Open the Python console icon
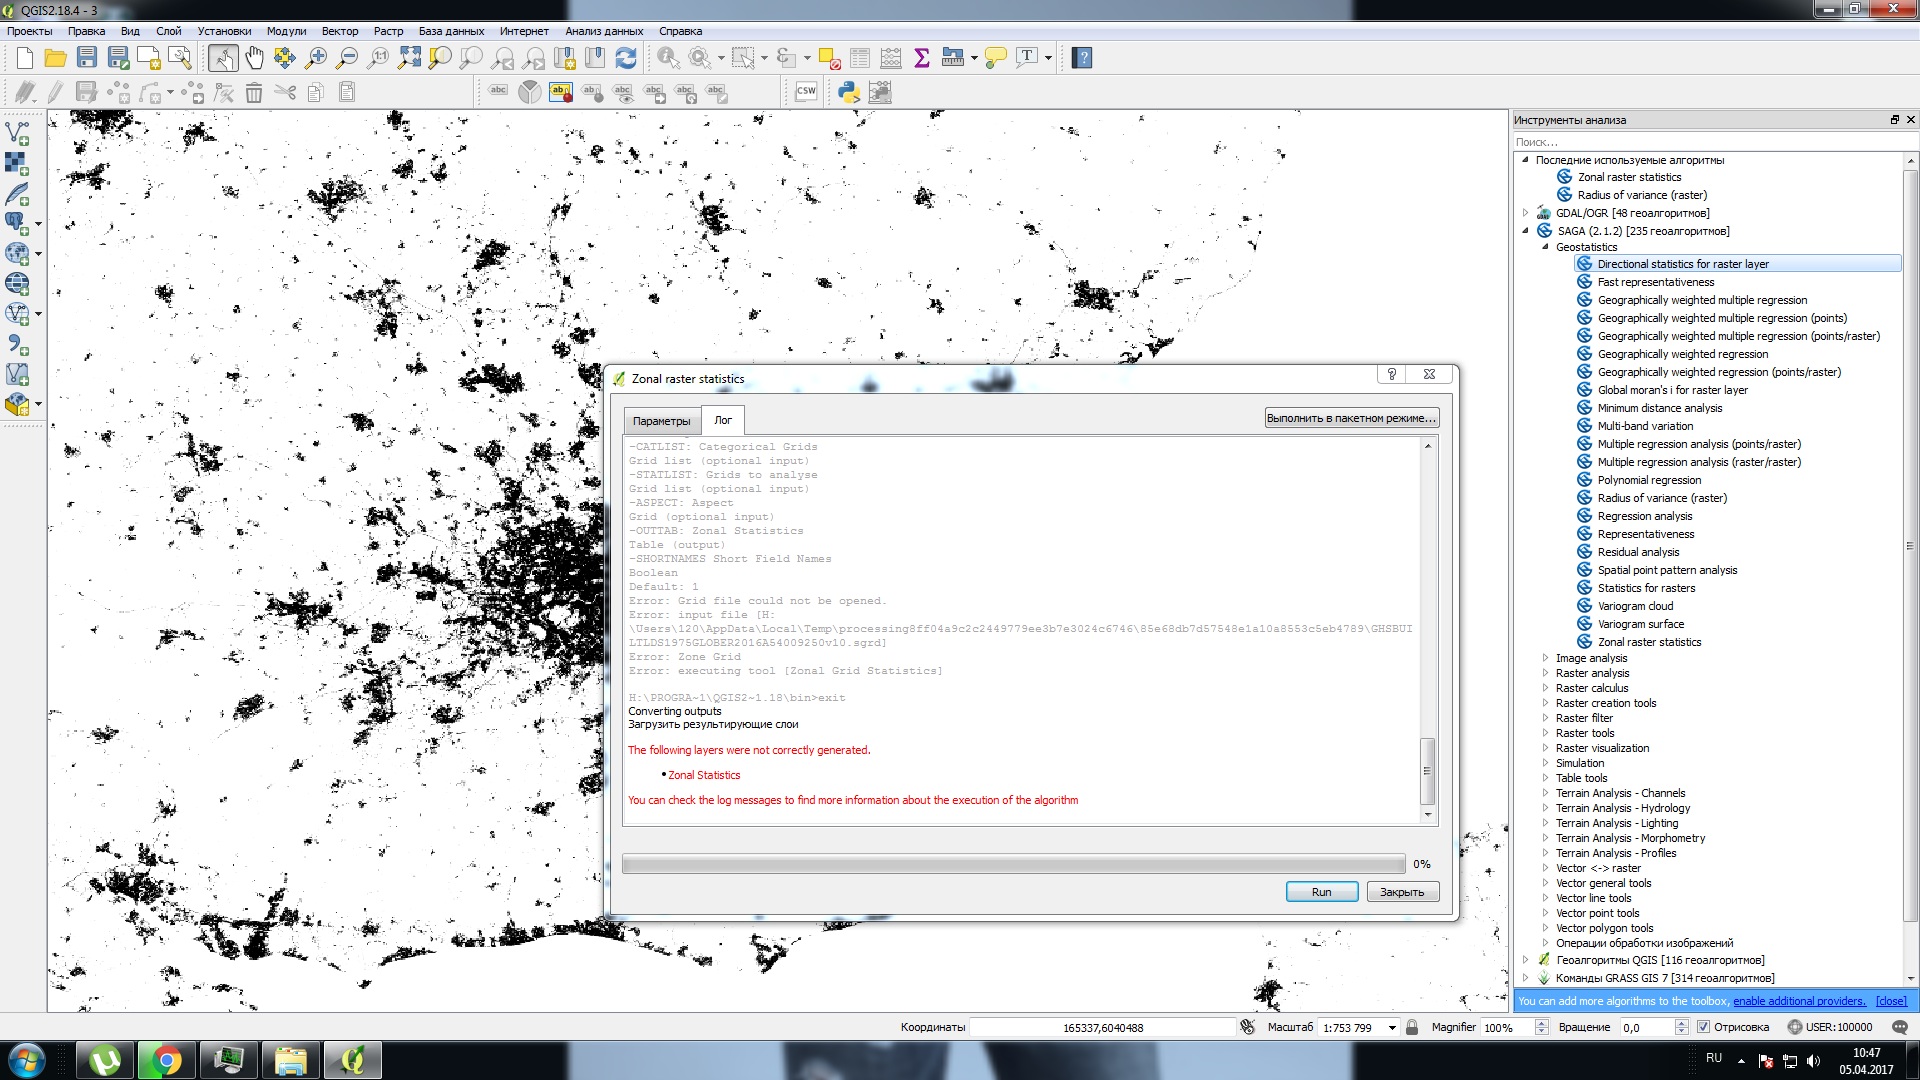 click(849, 92)
